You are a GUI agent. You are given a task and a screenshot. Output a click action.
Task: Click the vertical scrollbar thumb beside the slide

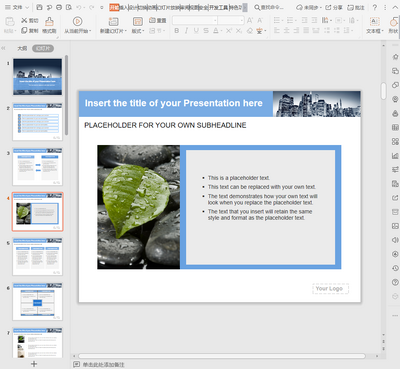[x=384, y=91]
